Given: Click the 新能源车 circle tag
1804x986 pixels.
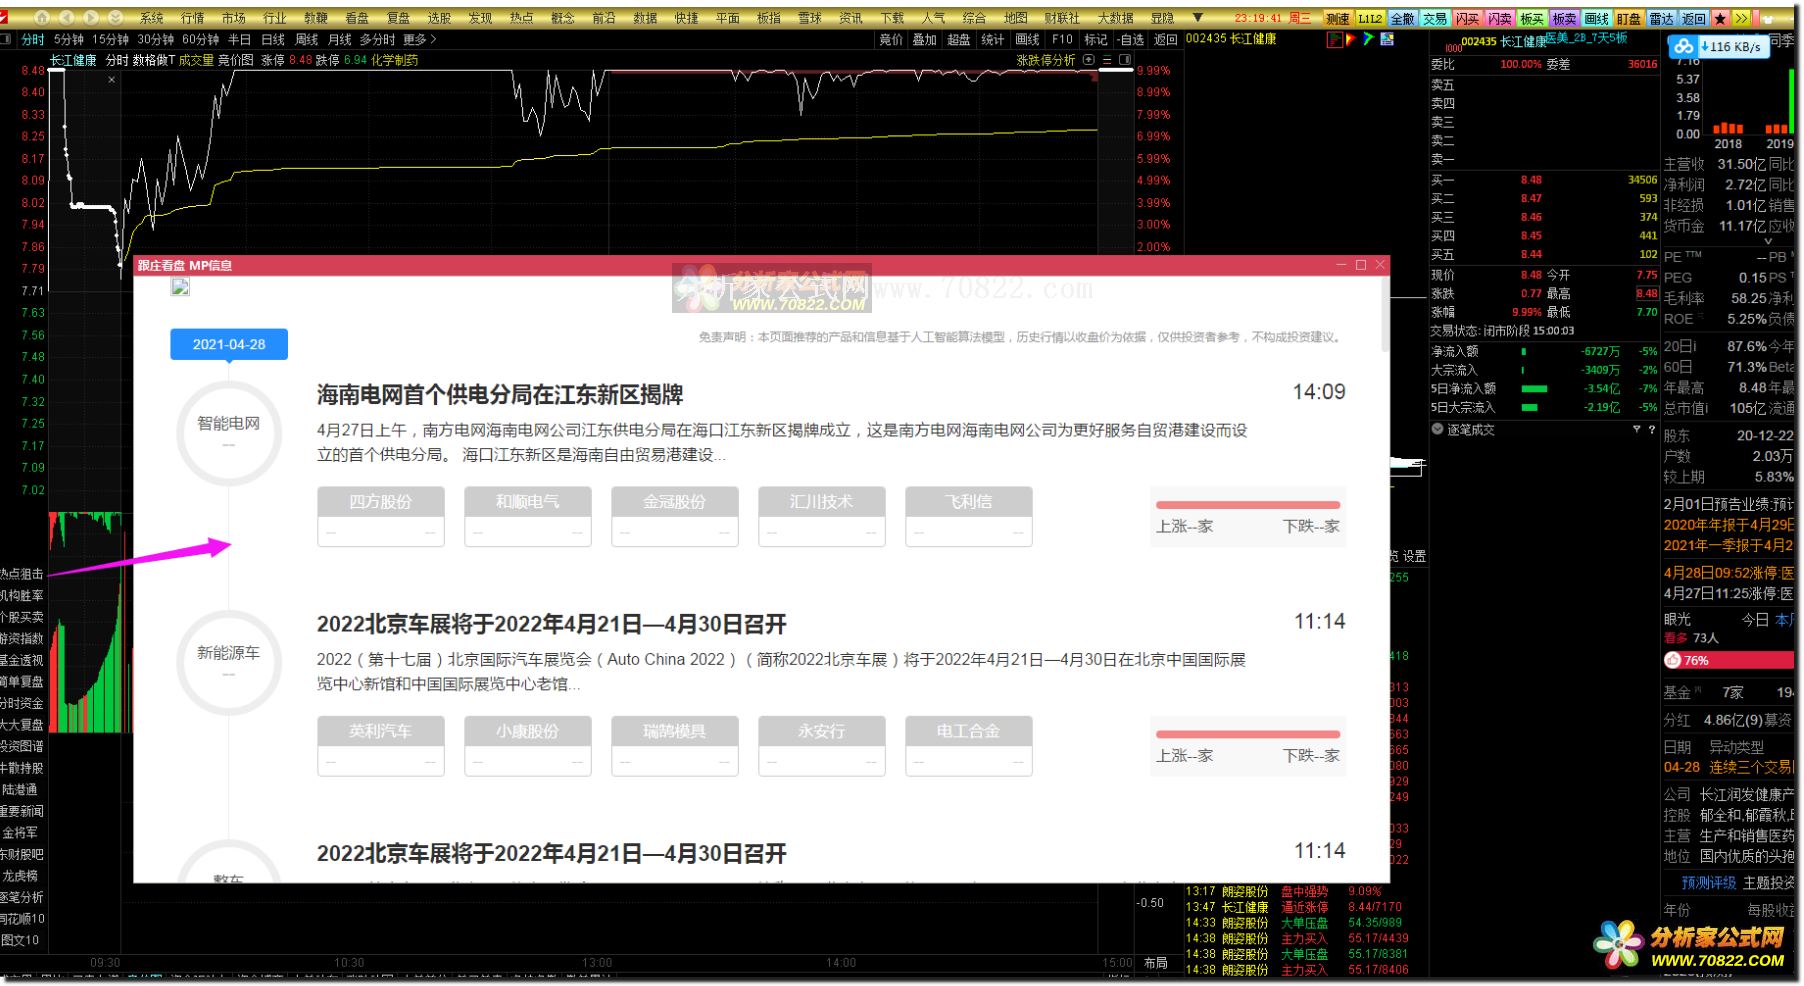Looking at the screenshot, I should click(229, 662).
